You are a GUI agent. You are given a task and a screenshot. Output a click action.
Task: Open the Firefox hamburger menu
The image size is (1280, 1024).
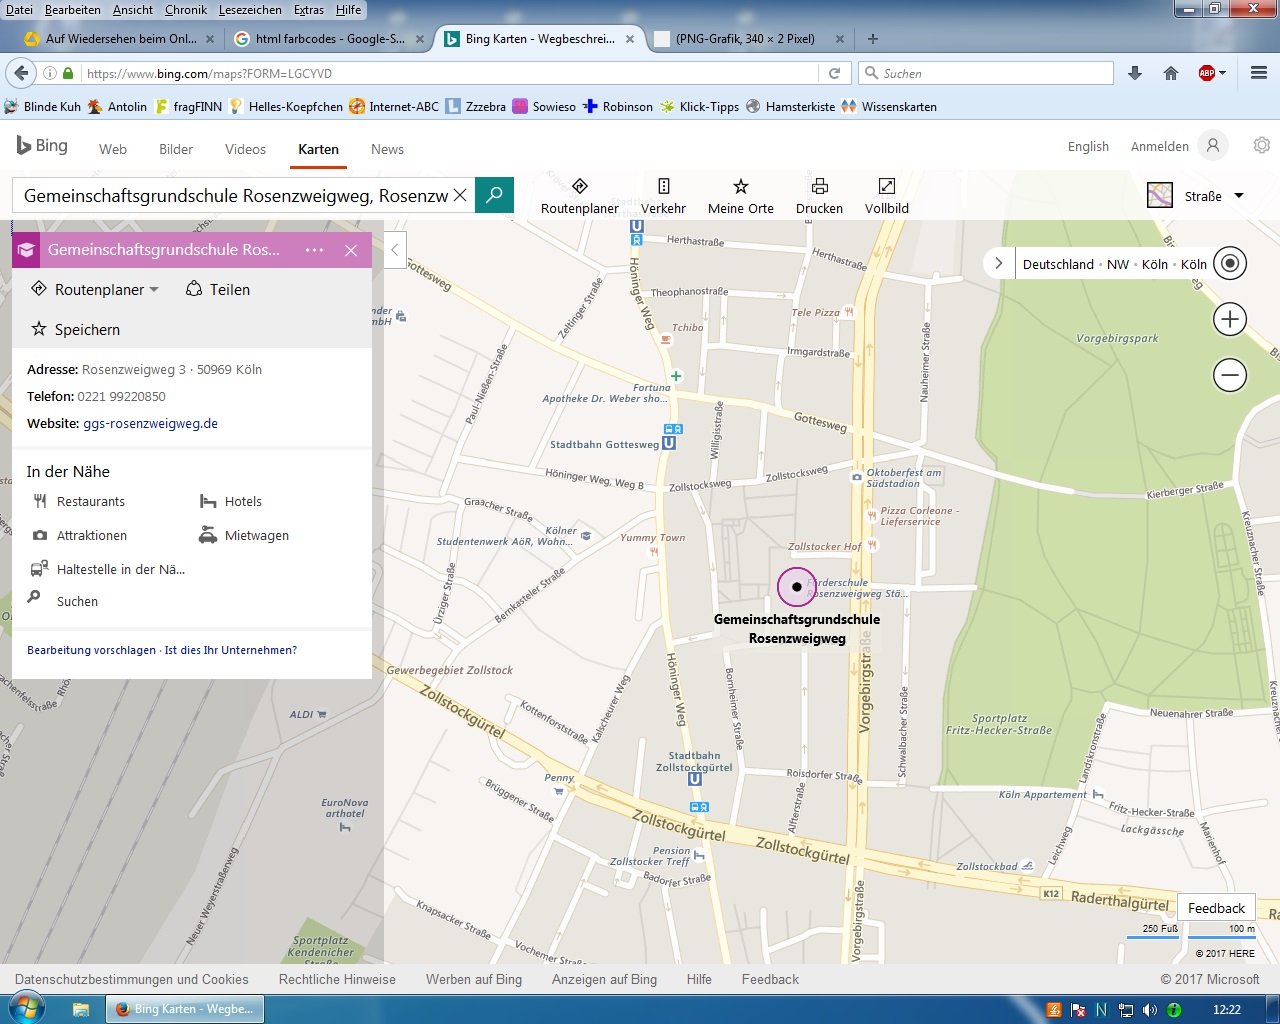point(1259,73)
